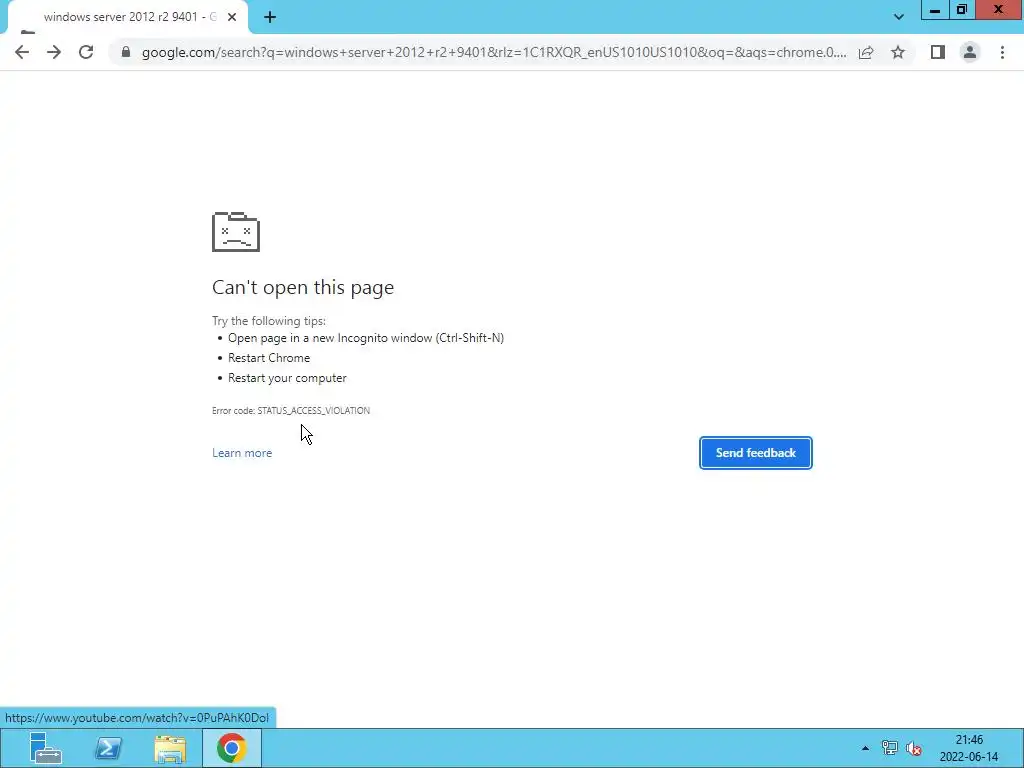
Task: Click the sad tab crash icon
Action: (x=236, y=231)
